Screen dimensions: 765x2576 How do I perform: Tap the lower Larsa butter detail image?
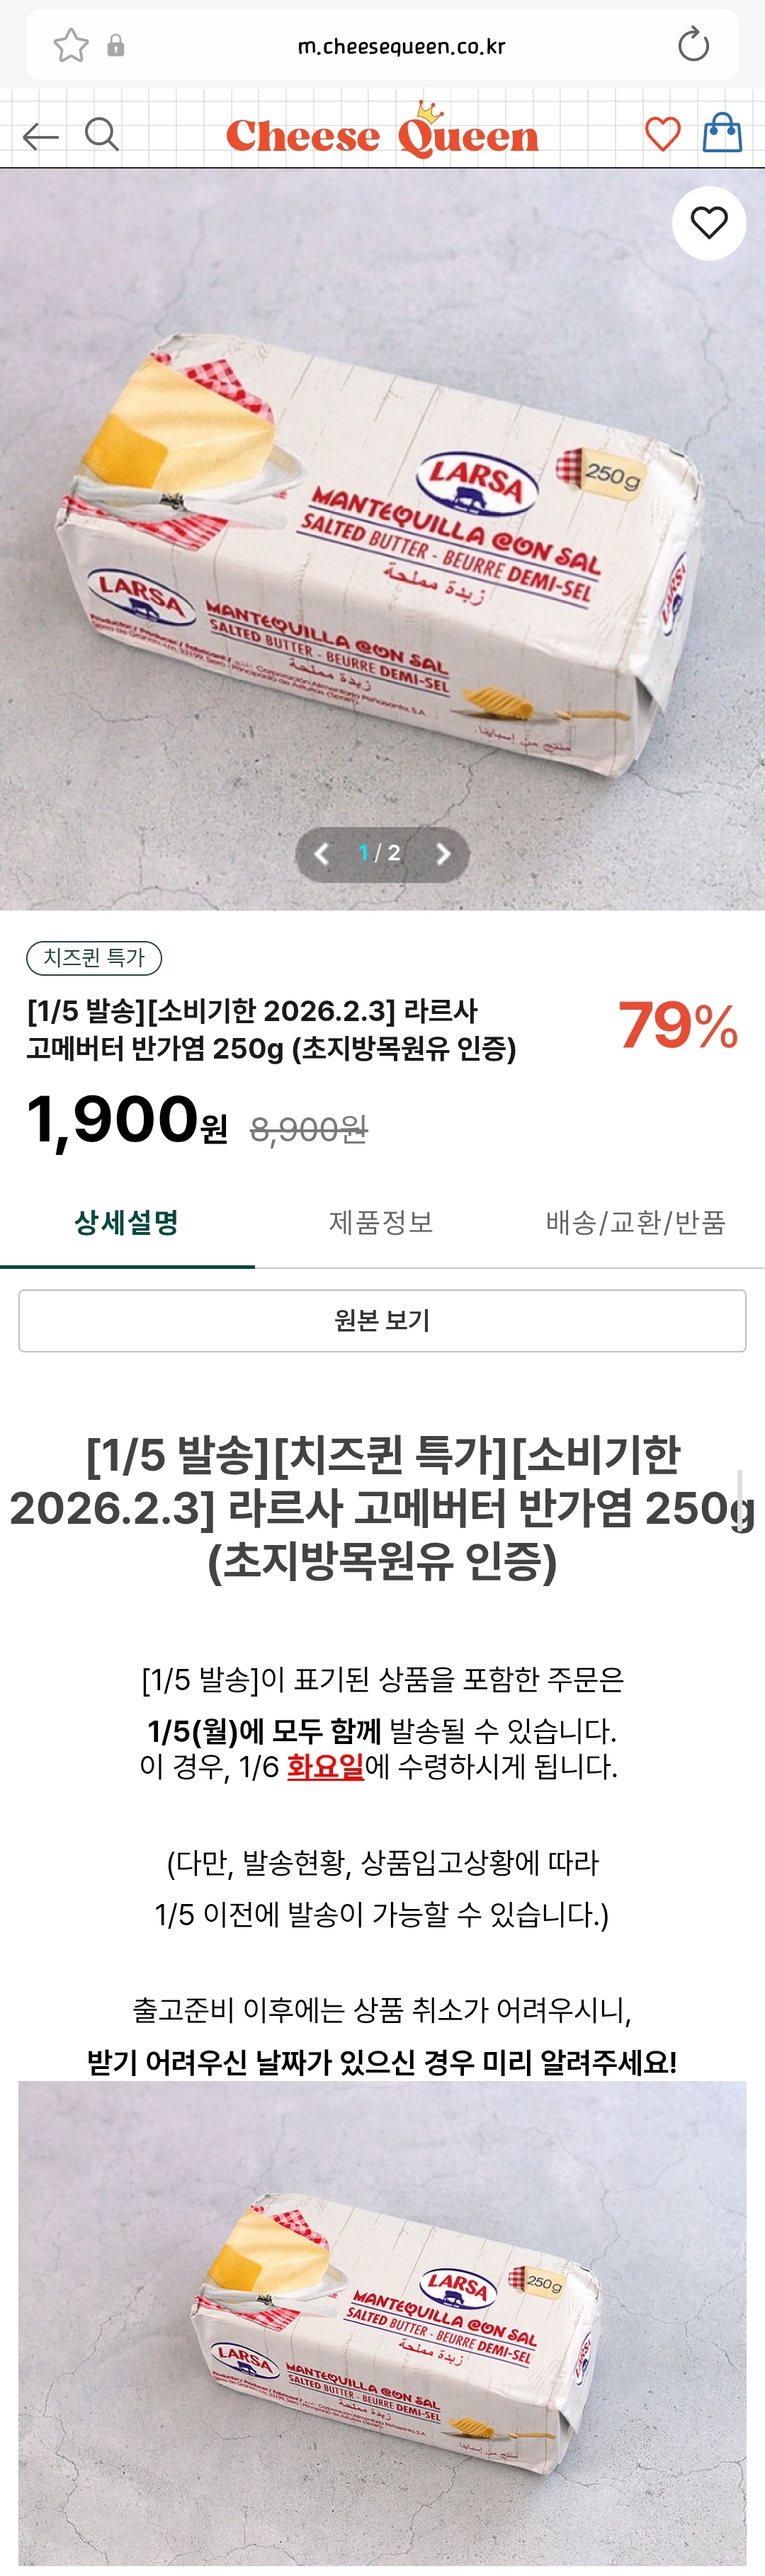pyautogui.click(x=382, y=2320)
